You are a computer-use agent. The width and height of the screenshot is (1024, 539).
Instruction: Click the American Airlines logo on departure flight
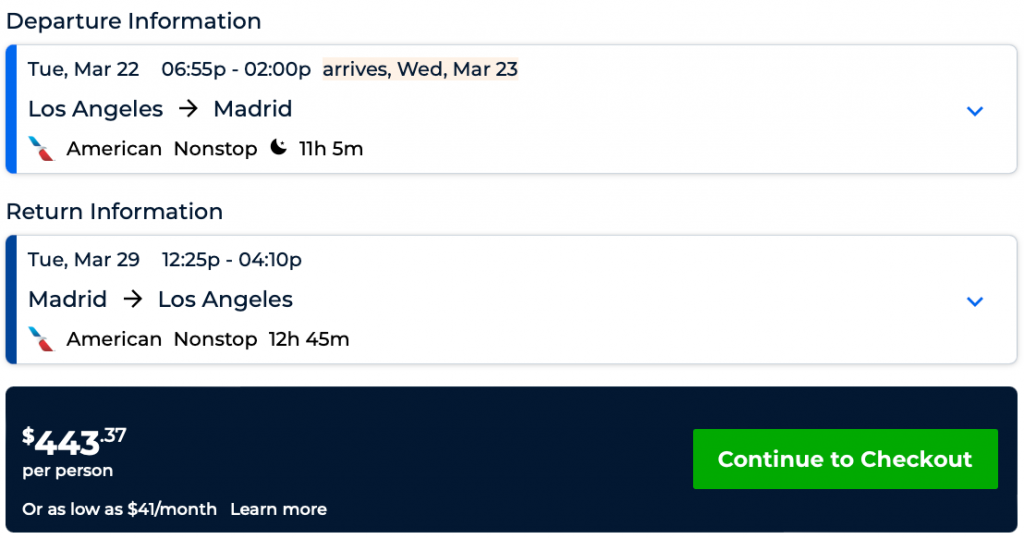[41, 149]
